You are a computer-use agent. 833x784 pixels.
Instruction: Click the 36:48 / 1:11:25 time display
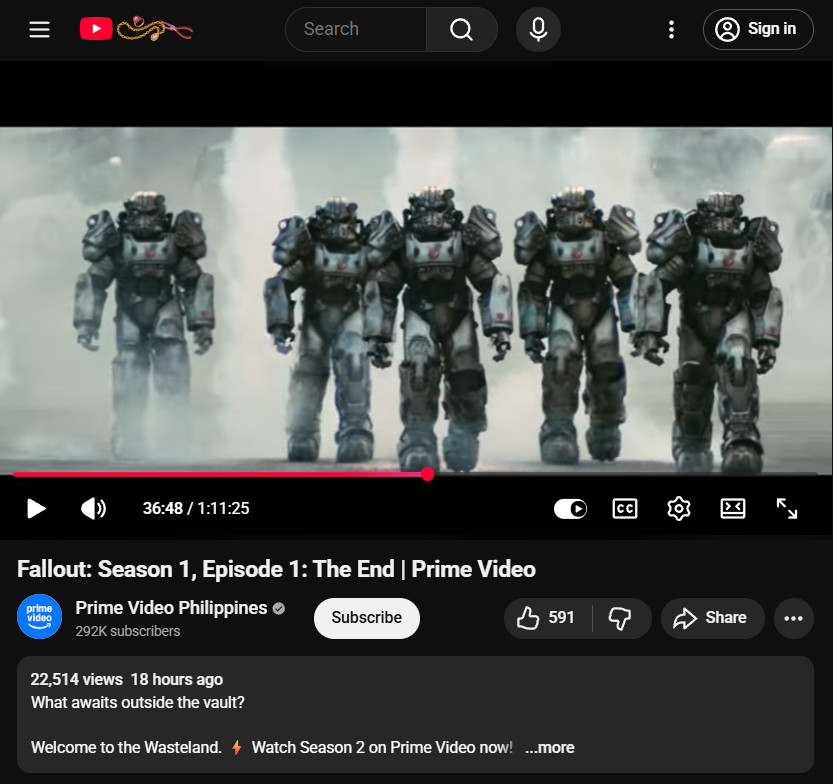[196, 508]
